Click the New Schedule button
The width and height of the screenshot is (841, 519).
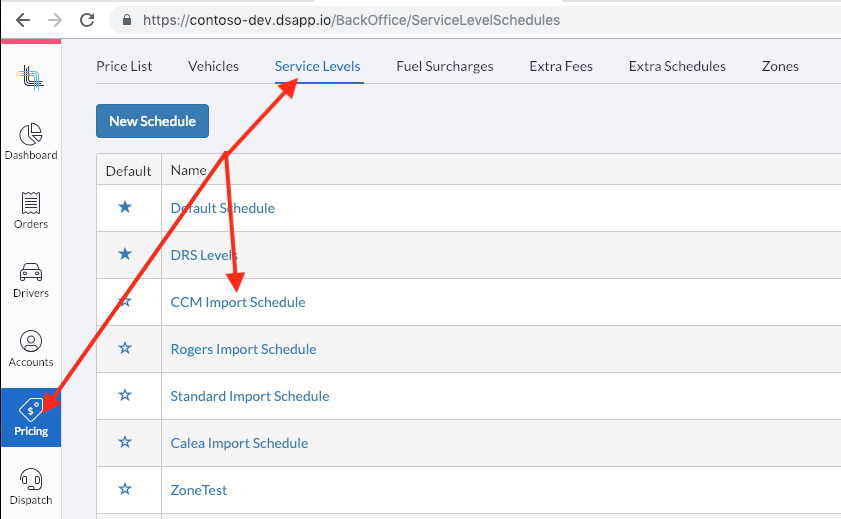pyautogui.click(x=152, y=121)
